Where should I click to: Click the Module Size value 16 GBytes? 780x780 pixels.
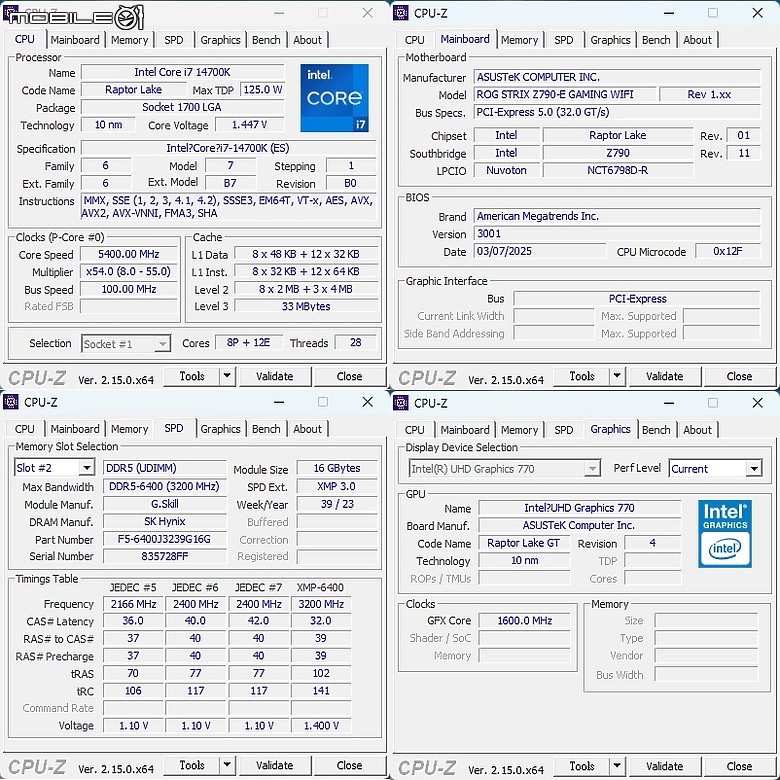pos(337,468)
